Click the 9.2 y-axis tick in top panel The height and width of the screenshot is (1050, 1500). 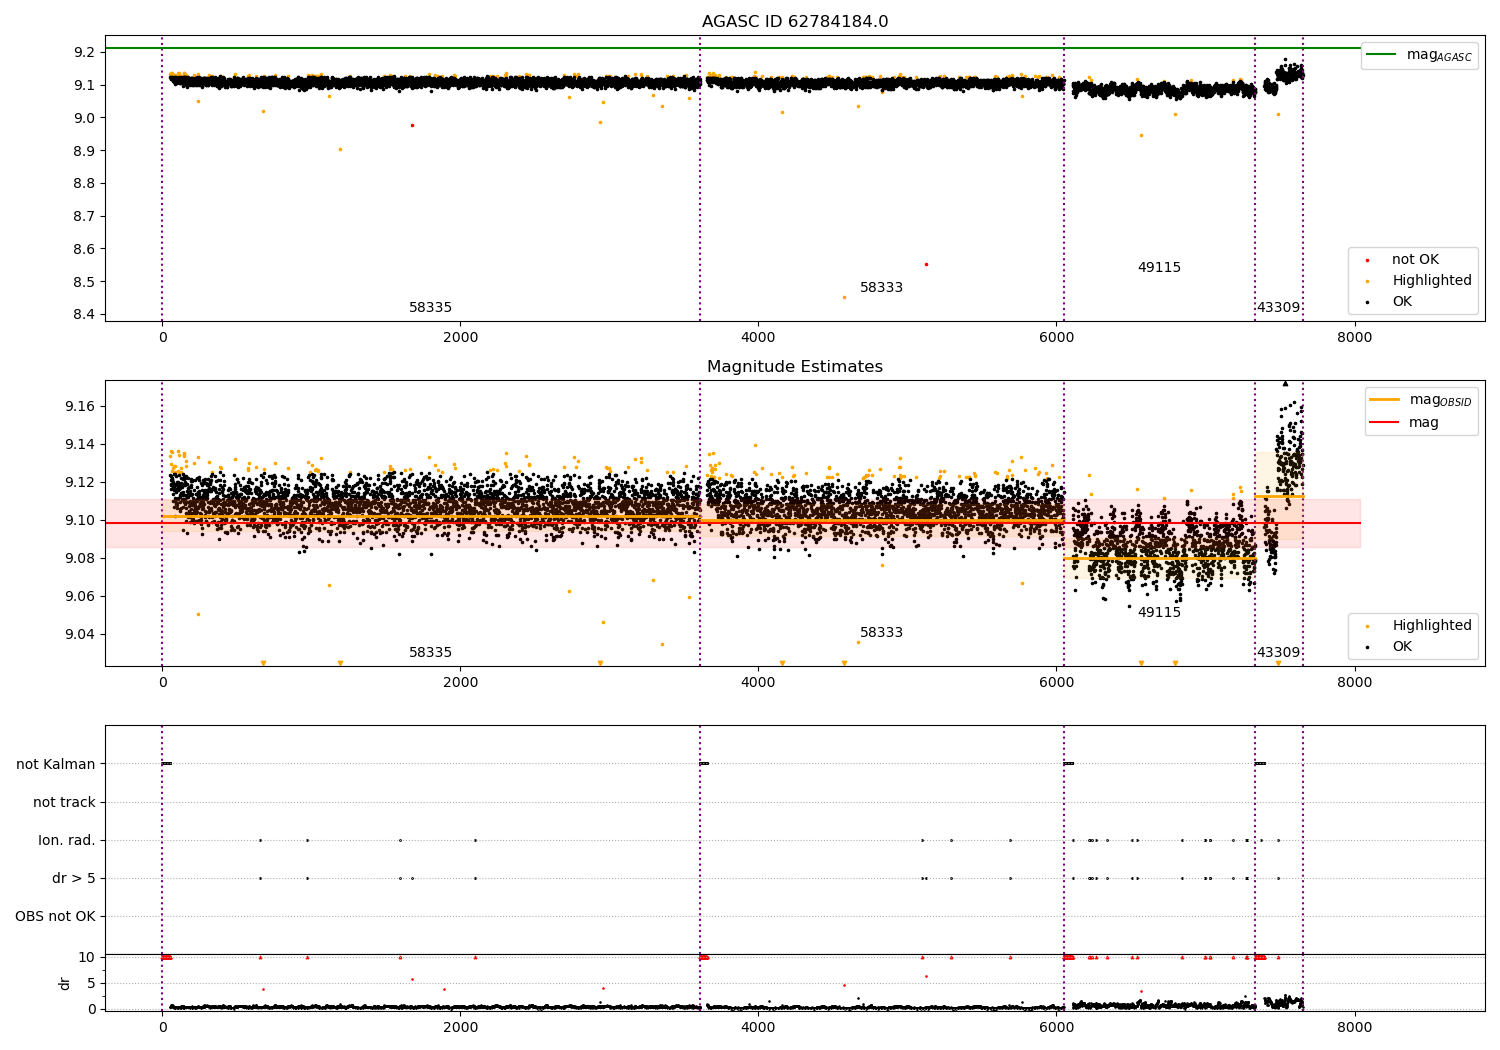pyautogui.click(x=85, y=52)
